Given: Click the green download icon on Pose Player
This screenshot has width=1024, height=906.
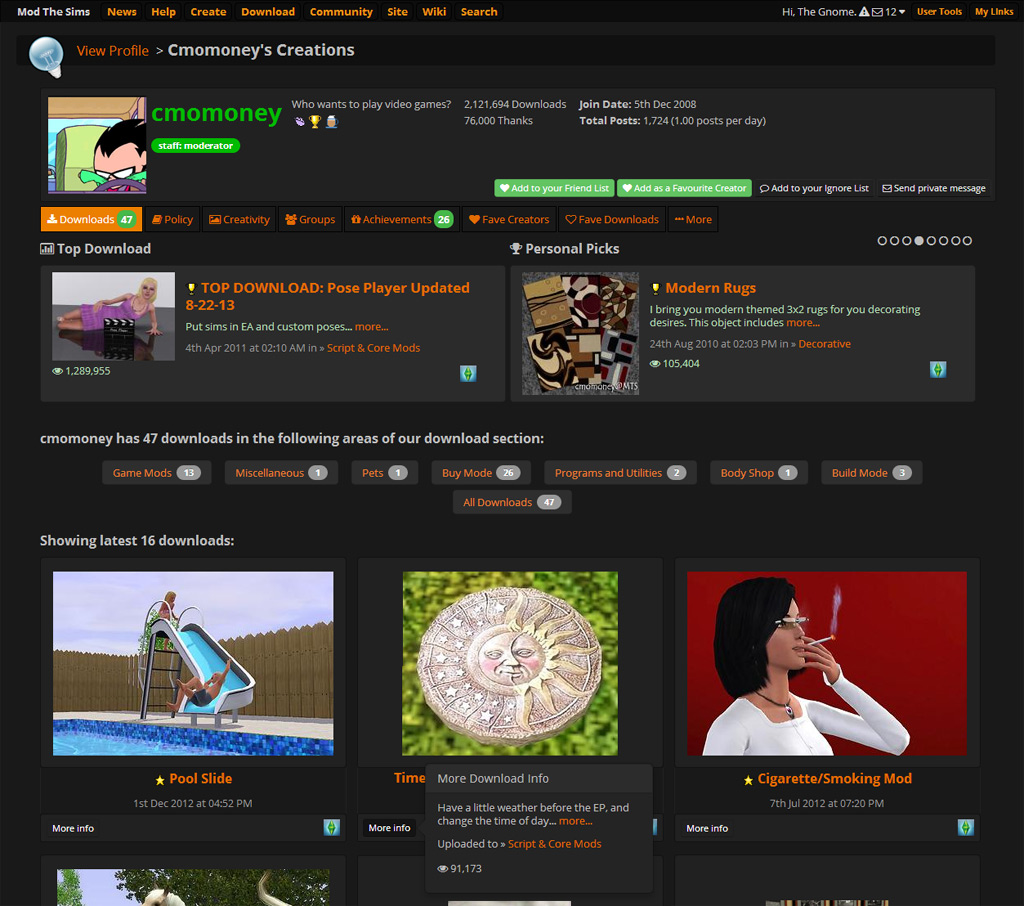Looking at the screenshot, I should [467, 372].
